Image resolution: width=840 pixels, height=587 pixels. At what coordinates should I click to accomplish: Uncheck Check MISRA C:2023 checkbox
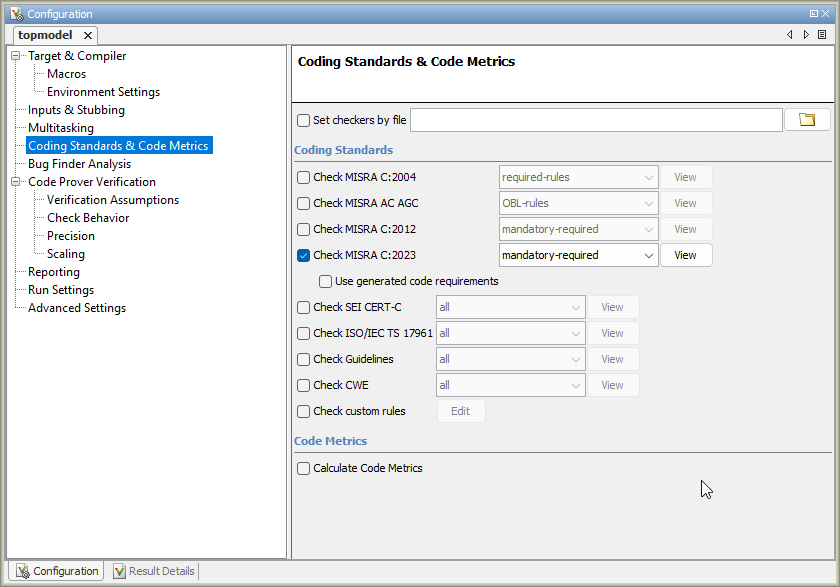pos(303,255)
